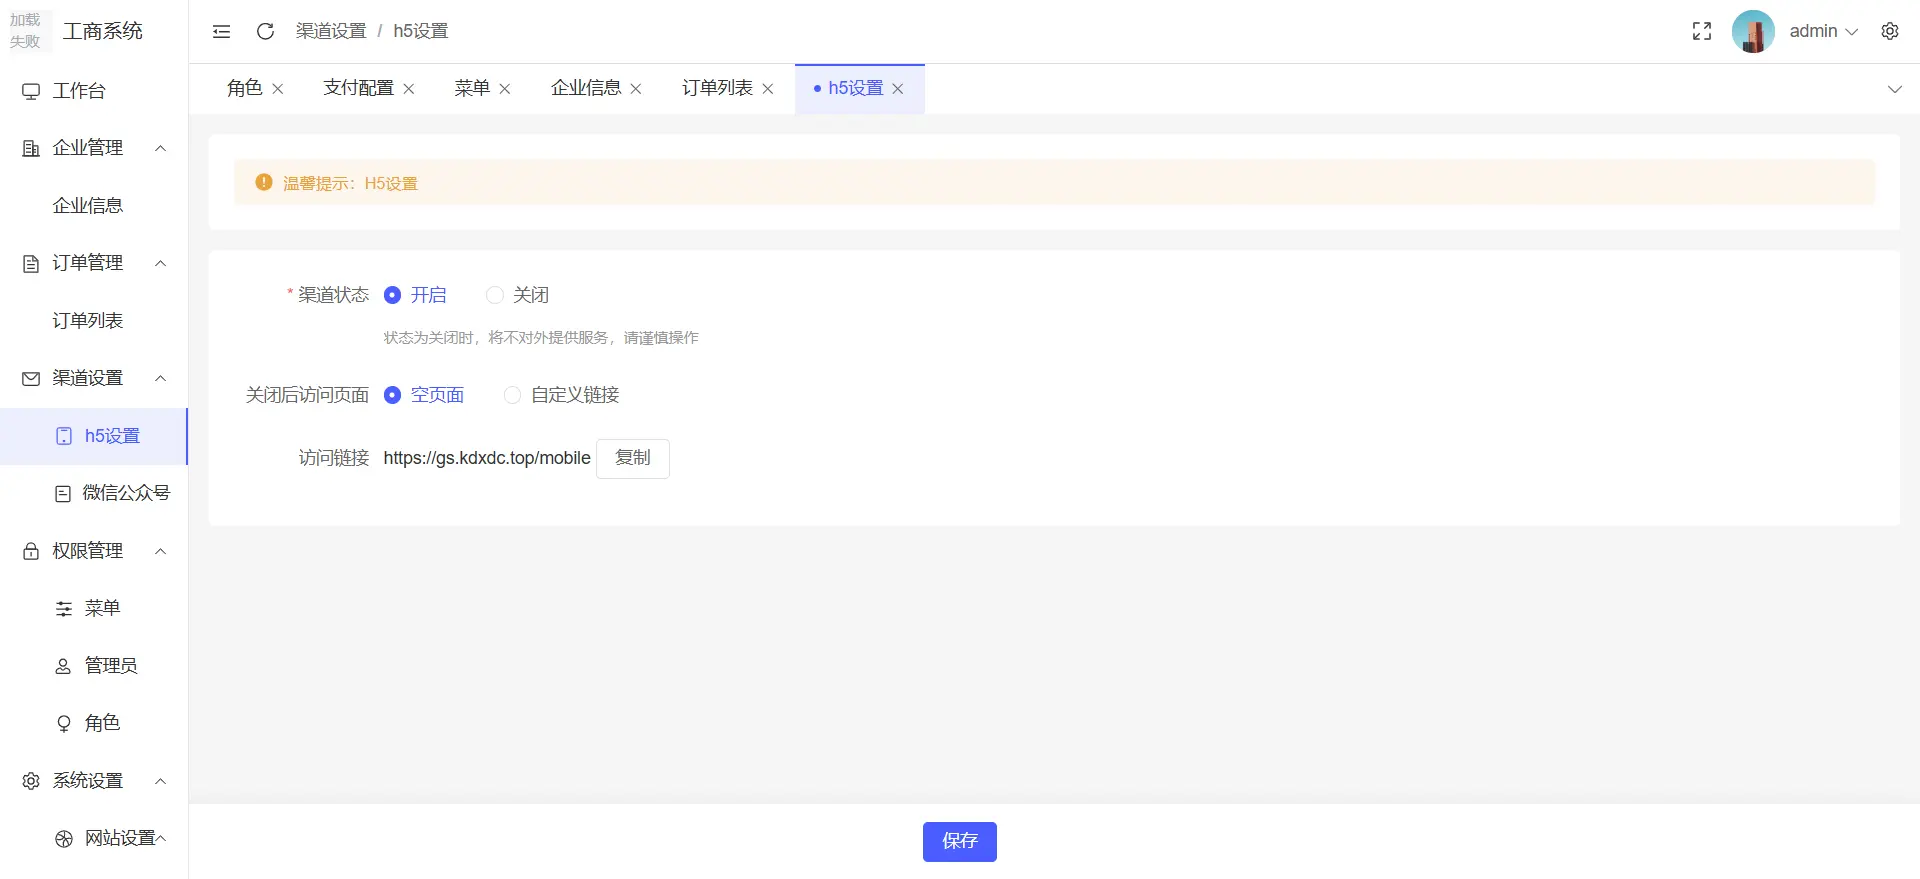Viewport: 1920px width, 879px height.
Task: Switch to the 订单列表 tab
Action: pyautogui.click(x=717, y=88)
